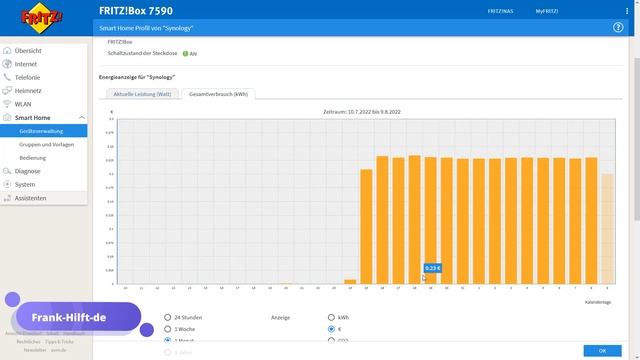Click the Telefonie phone icon

coord(7,77)
